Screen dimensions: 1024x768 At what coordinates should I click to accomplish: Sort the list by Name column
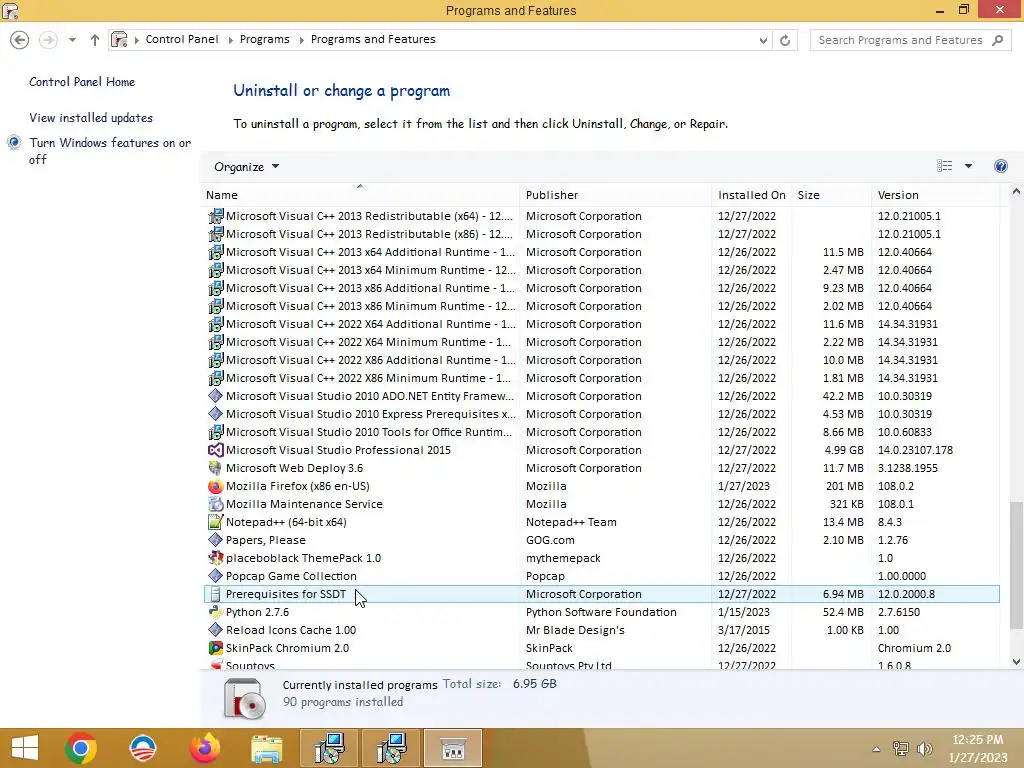coord(360,195)
